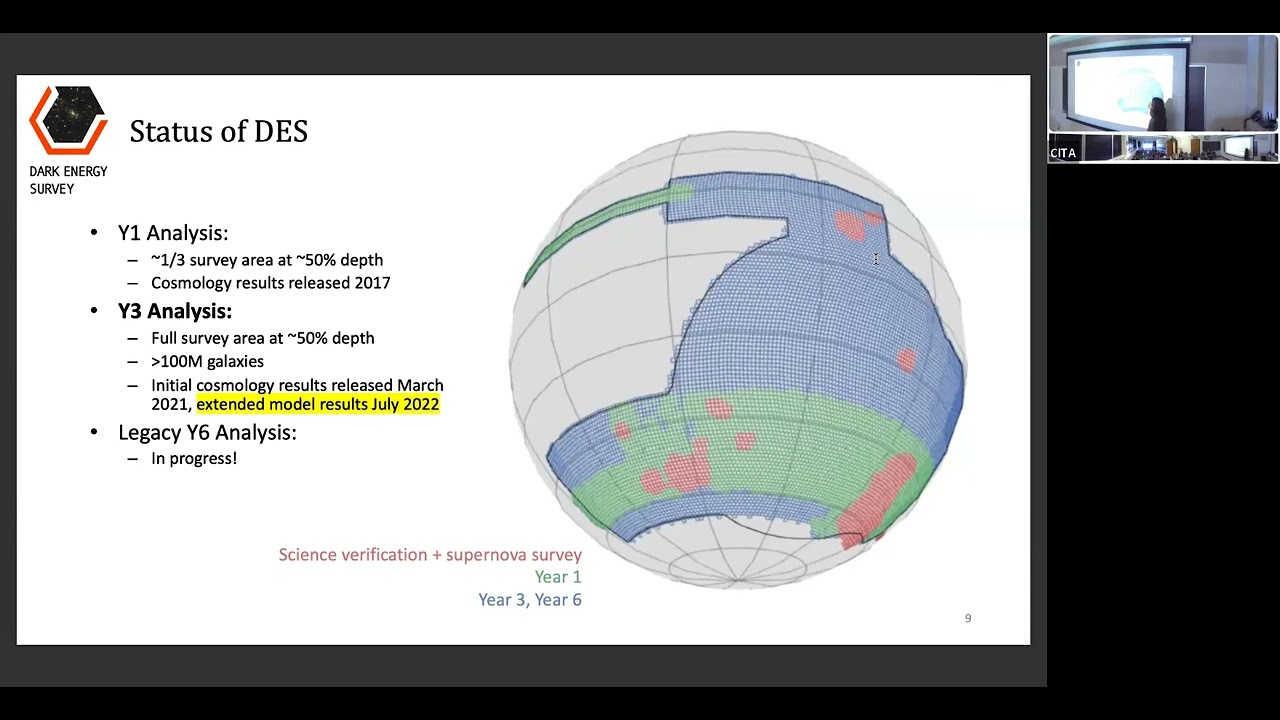The width and height of the screenshot is (1280, 720).
Task: Click the DES survey footprint globe
Action: pyautogui.click(x=738, y=360)
